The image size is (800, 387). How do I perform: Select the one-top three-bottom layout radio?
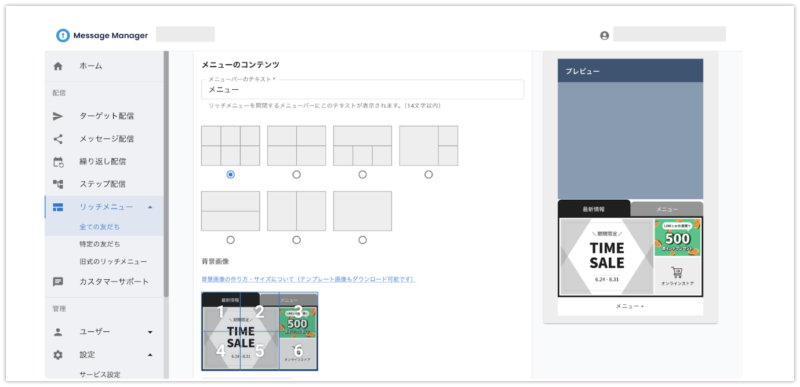click(362, 174)
